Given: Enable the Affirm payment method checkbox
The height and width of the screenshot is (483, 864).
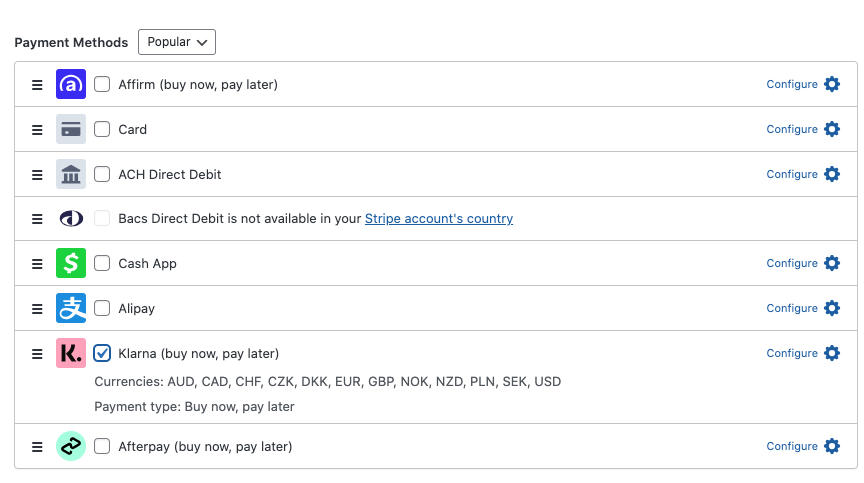Looking at the screenshot, I should click(102, 85).
